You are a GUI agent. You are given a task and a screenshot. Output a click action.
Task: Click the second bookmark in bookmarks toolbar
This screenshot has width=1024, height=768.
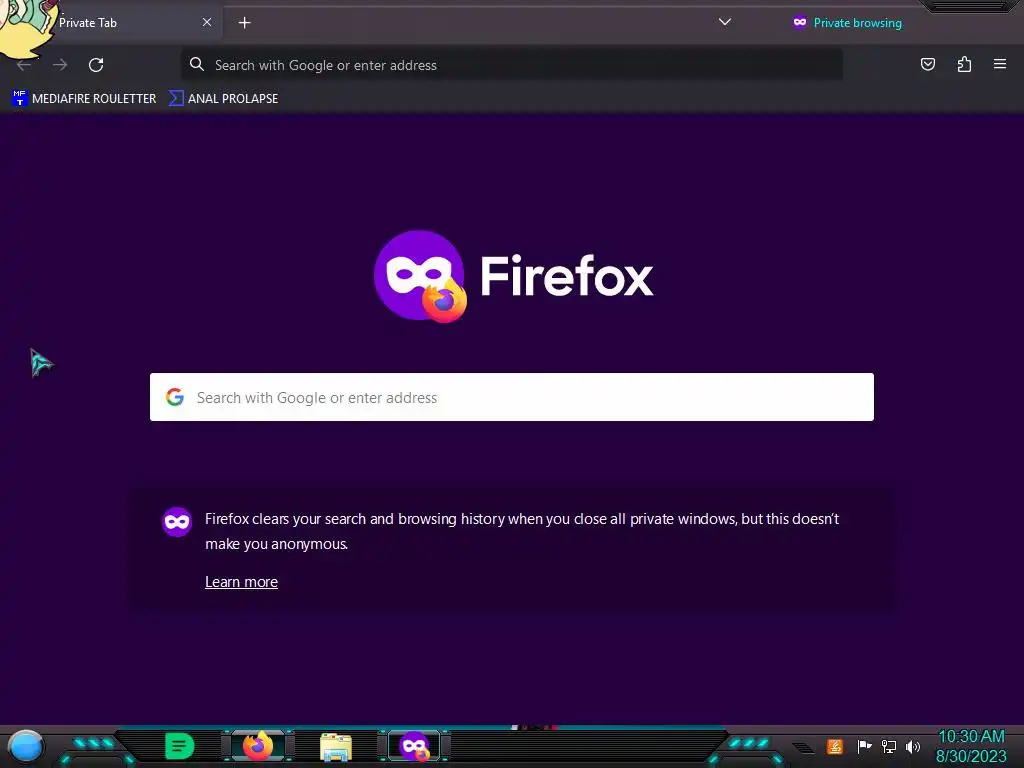coord(223,99)
